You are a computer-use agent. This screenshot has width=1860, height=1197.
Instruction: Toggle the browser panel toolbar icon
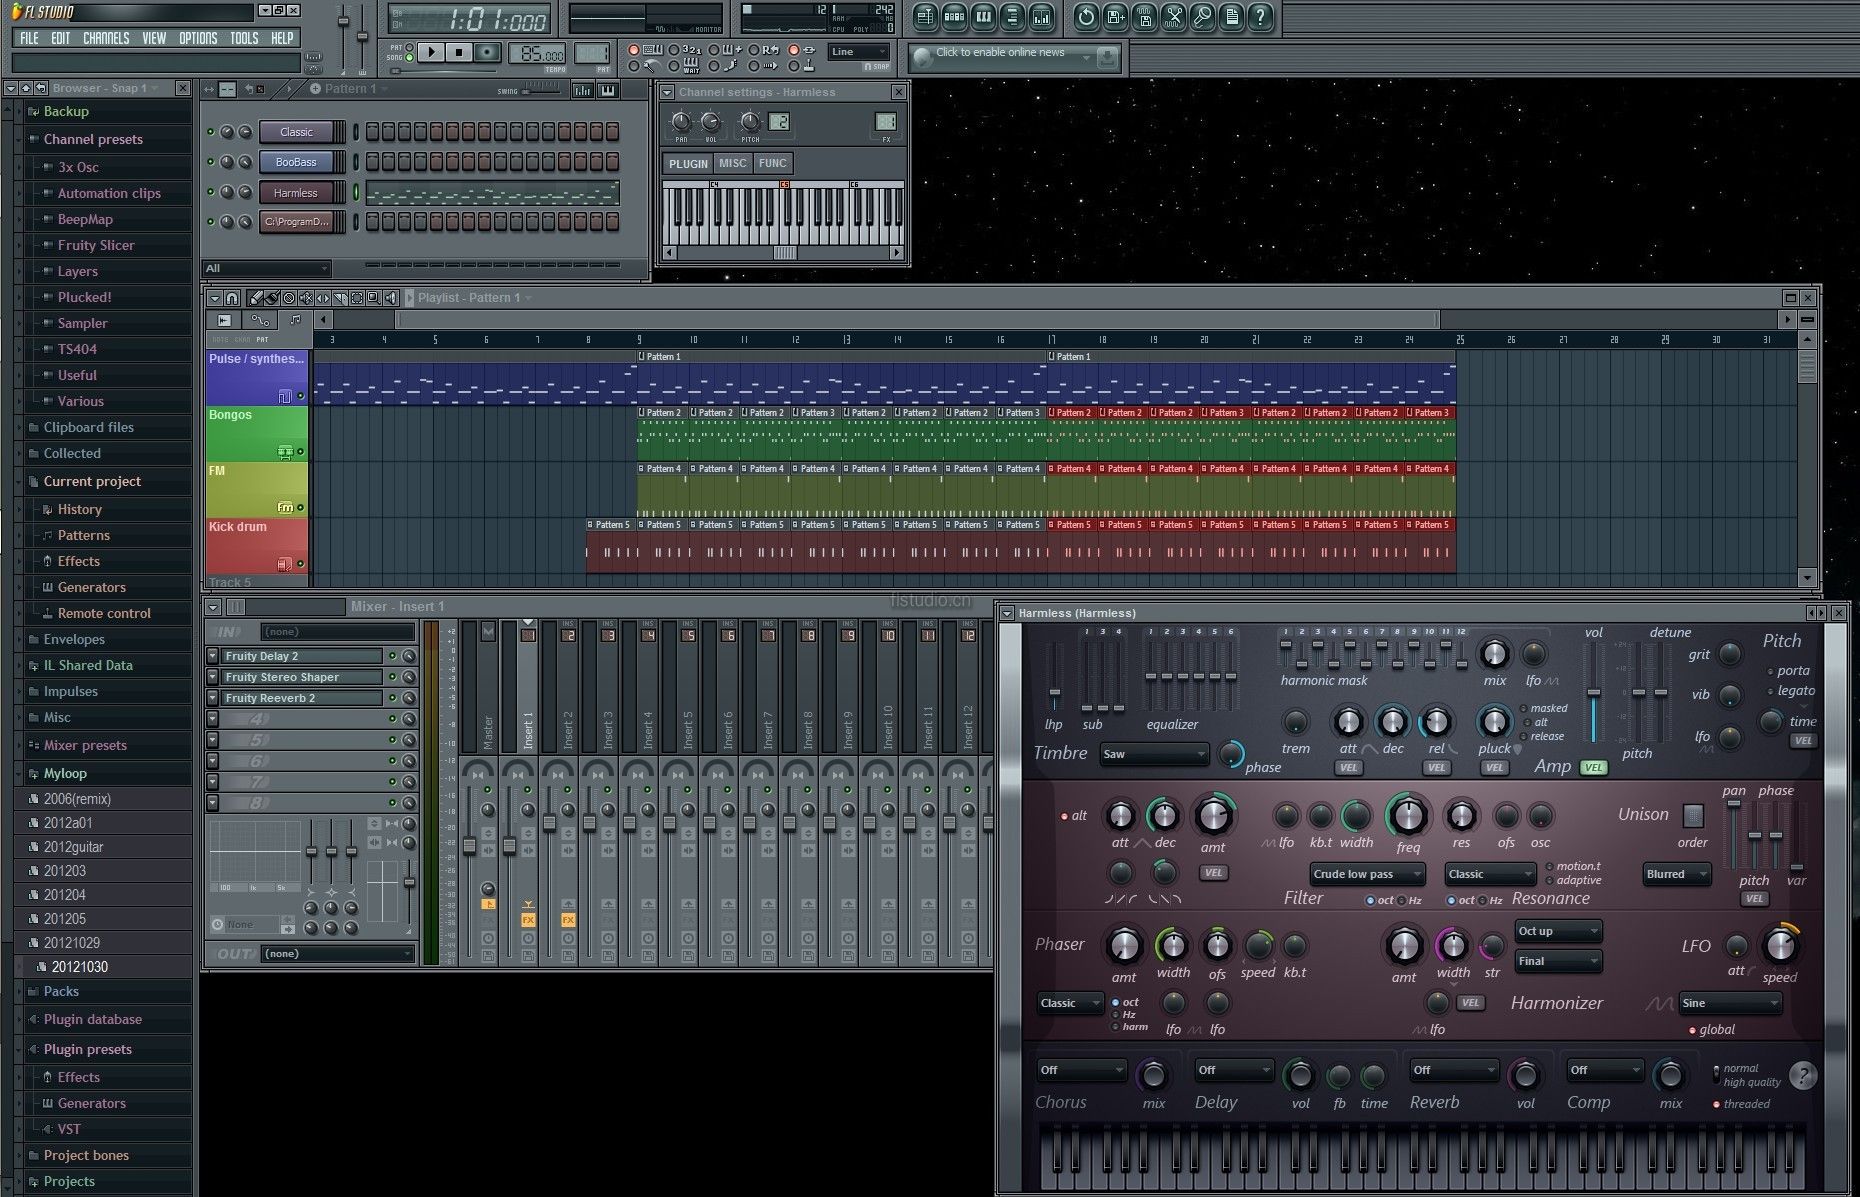[x=1013, y=17]
